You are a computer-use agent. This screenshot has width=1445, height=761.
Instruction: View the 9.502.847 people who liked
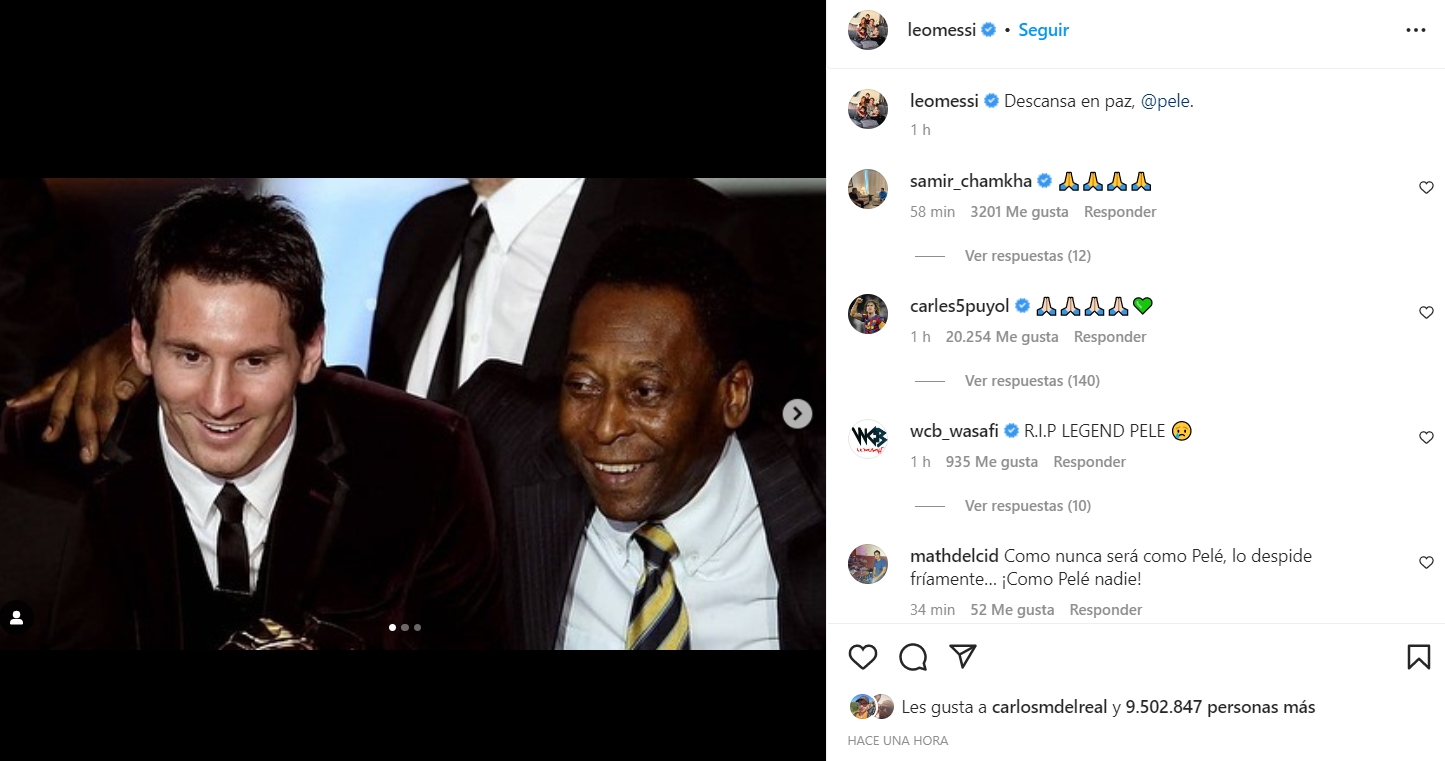pos(1219,707)
